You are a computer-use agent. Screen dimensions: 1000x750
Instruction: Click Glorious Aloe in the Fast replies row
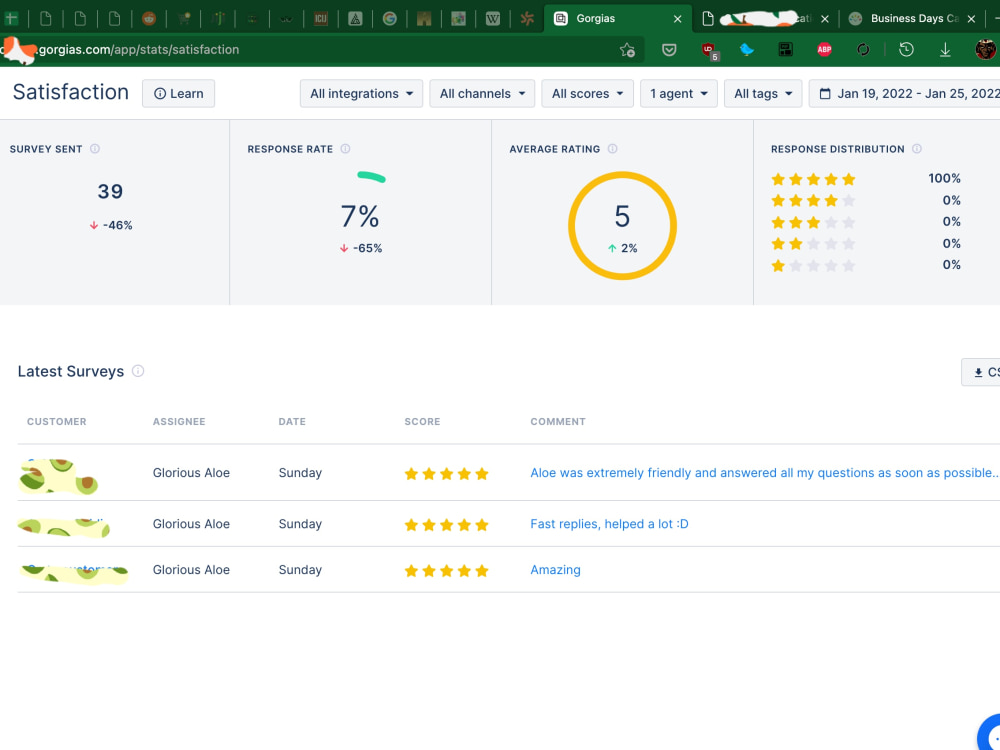coord(191,524)
